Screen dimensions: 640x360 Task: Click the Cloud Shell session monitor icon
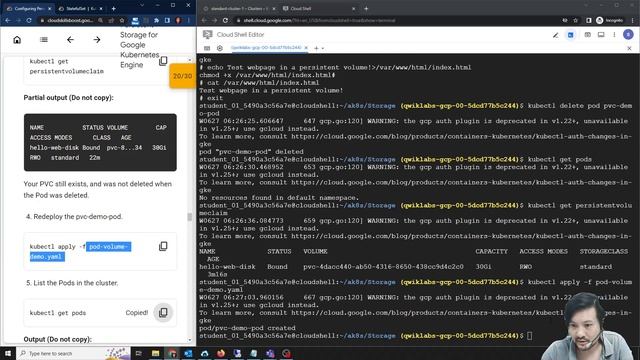coord(601,35)
